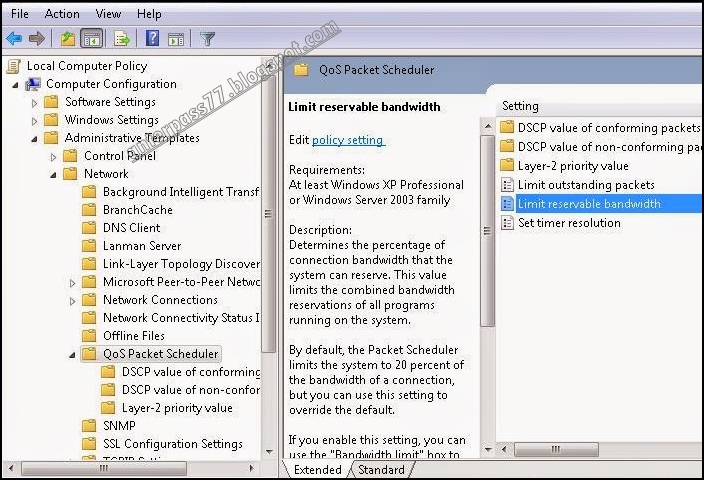
Task: Select 'DSCP value of conforming packets' in list
Action: coord(609,128)
